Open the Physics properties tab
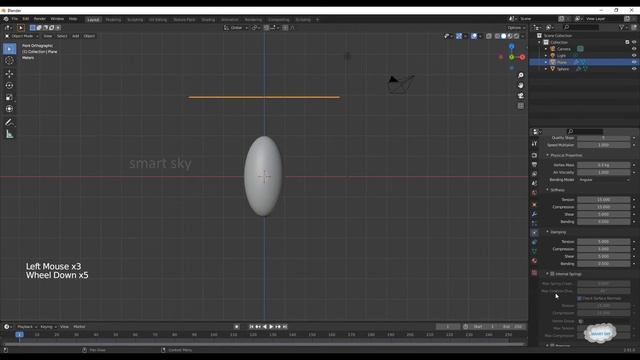Viewport: 640px width, 360px height. (x=534, y=233)
